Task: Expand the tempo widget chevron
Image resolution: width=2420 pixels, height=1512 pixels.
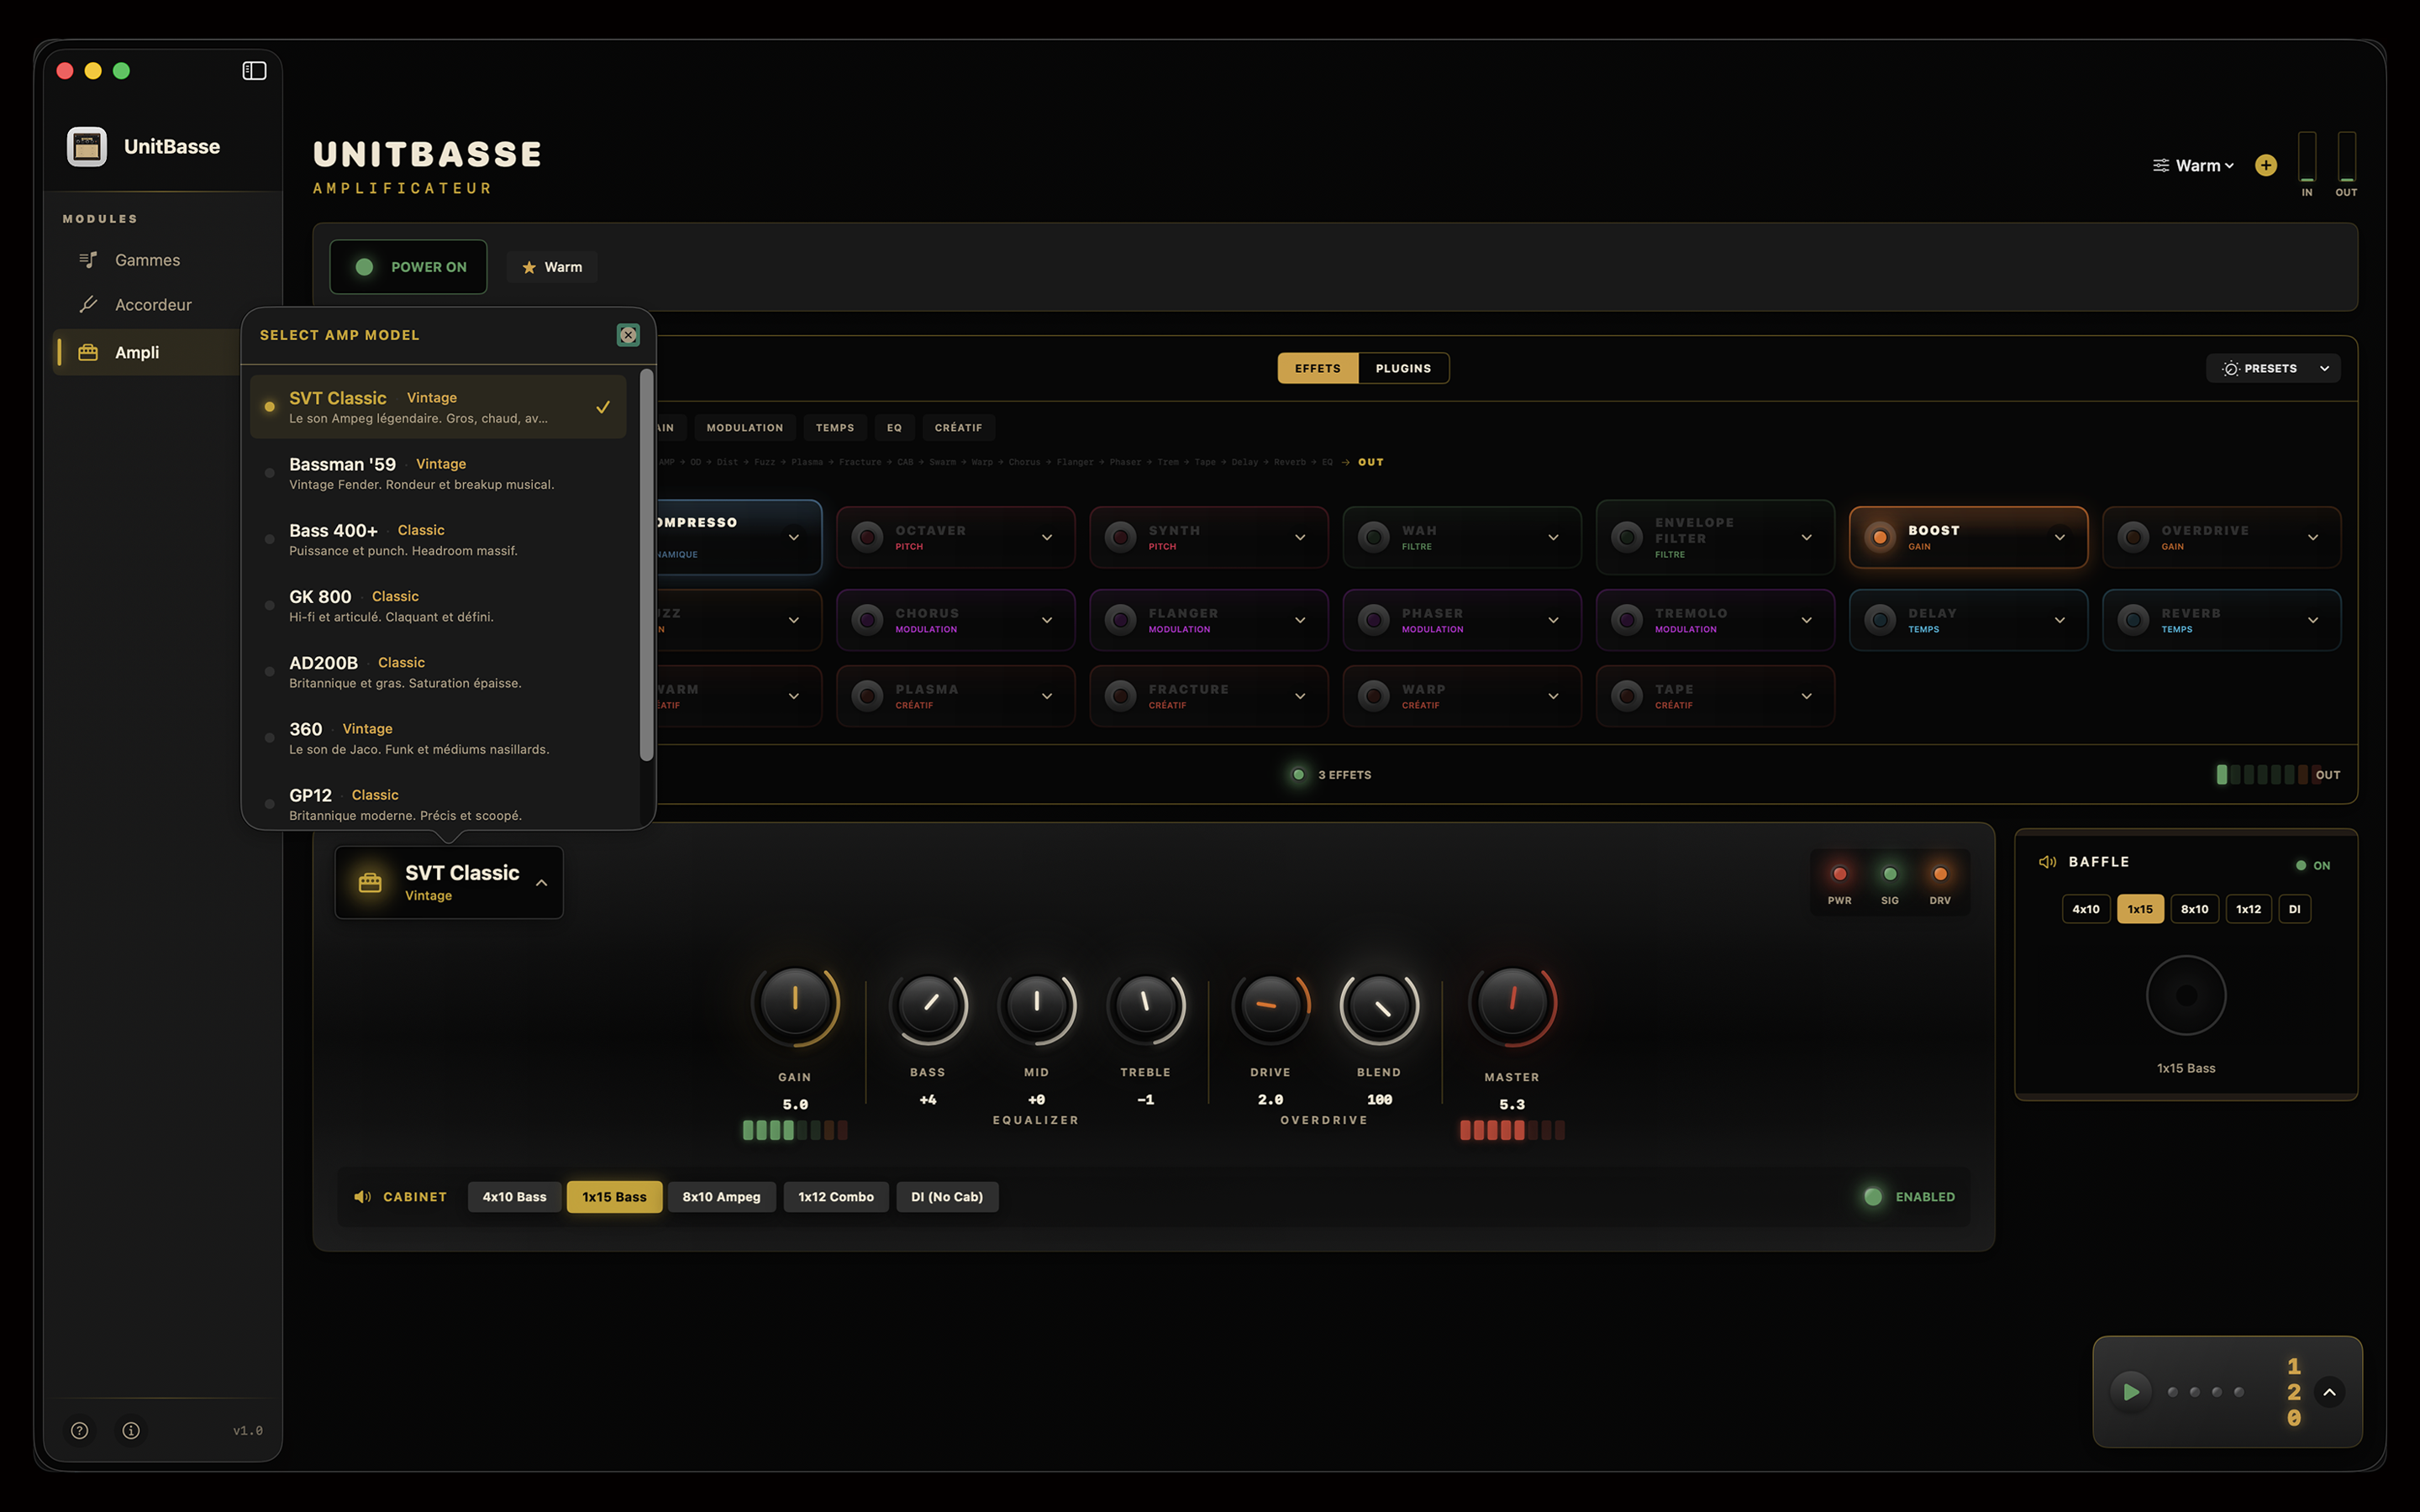Action: pyautogui.click(x=2329, y=1392)
